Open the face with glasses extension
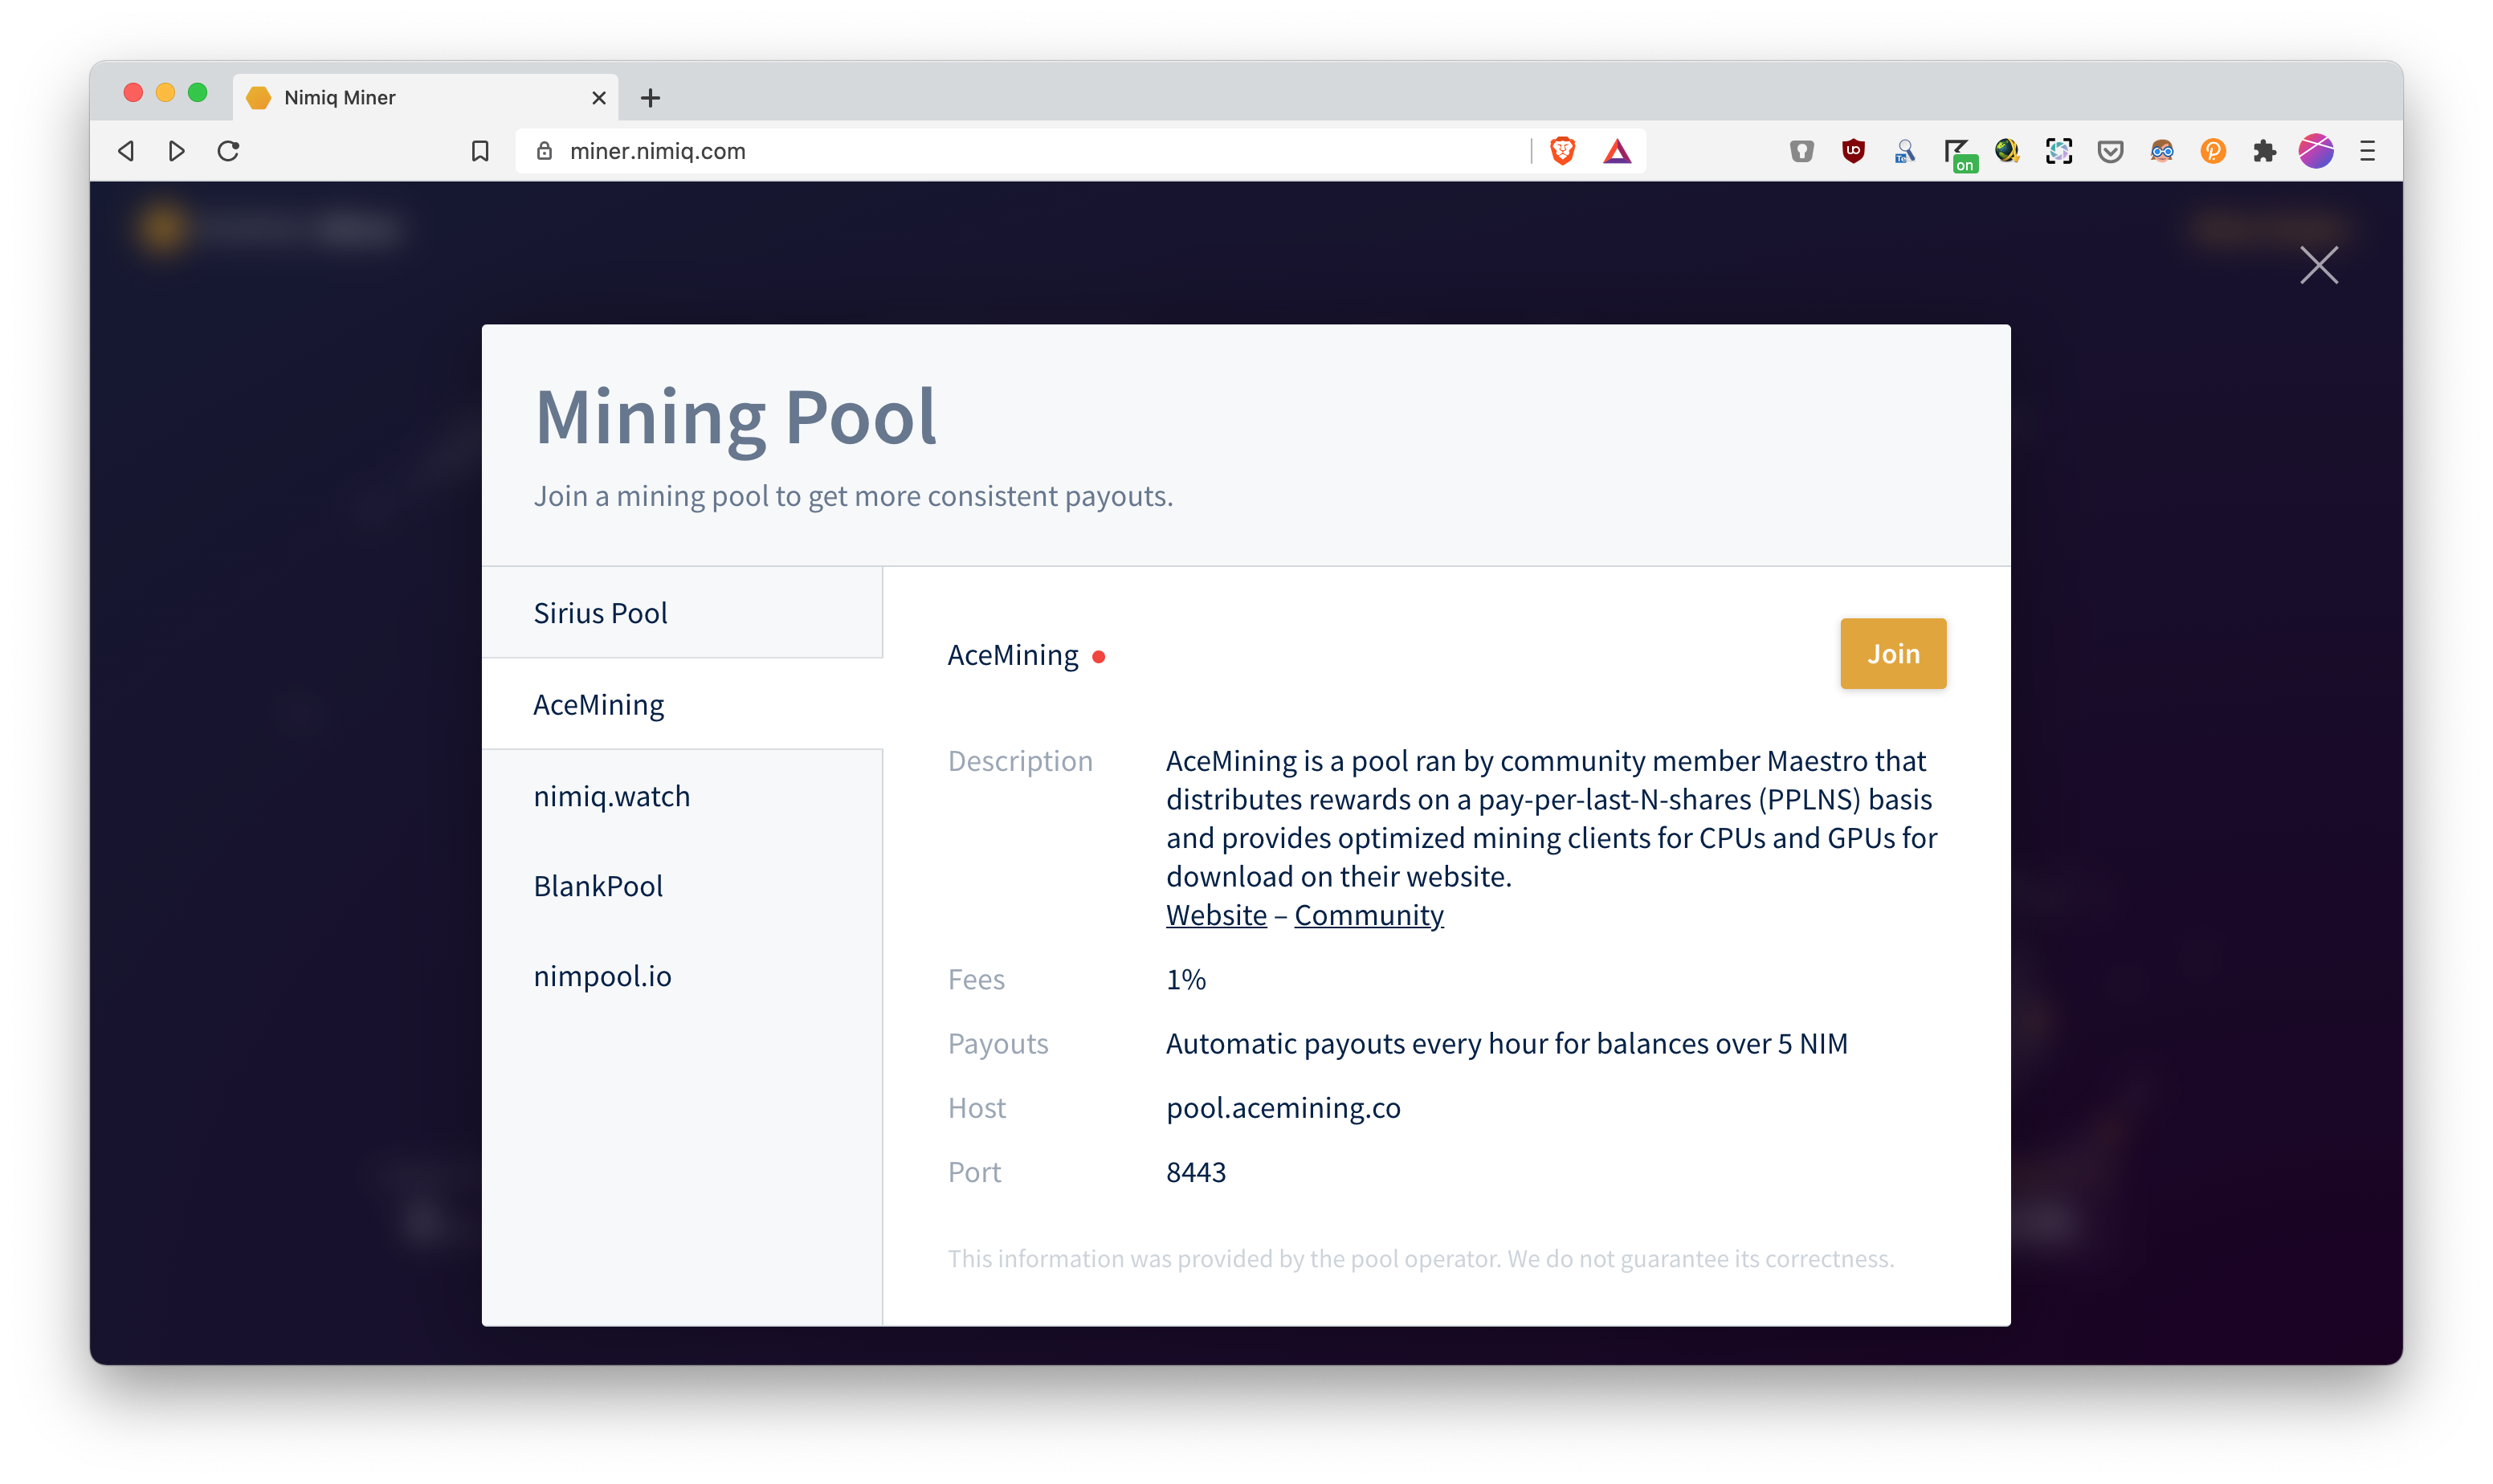The image size is (2493, 1484). tap(2161, 151)
